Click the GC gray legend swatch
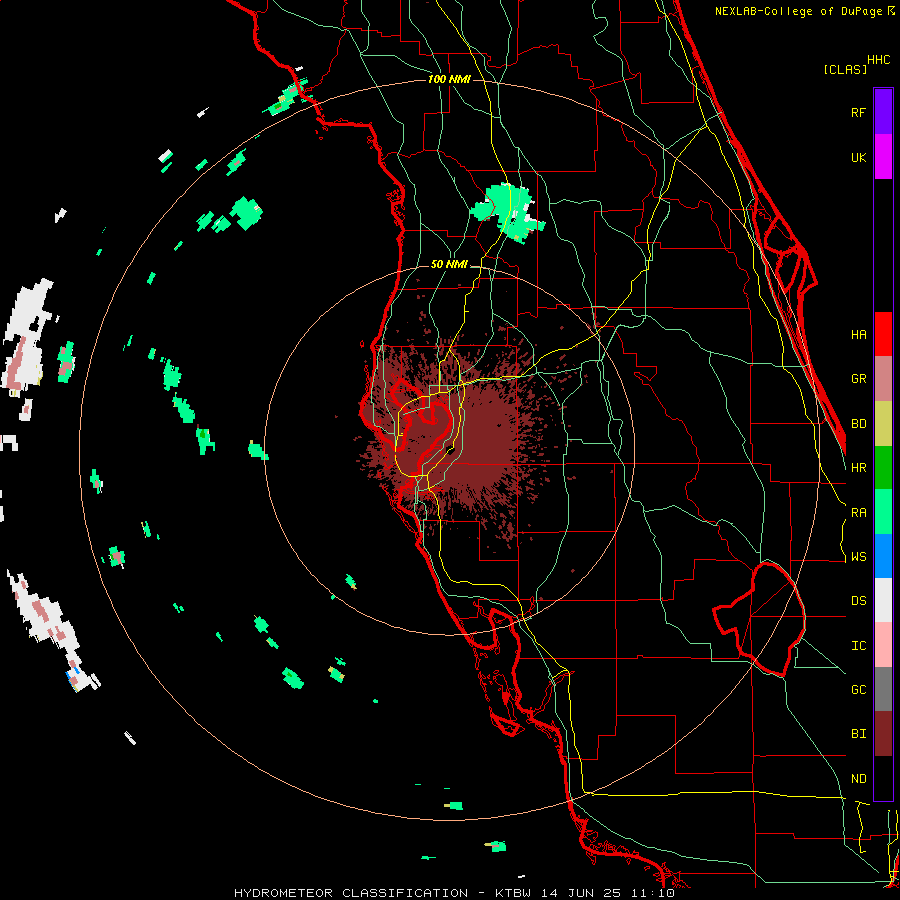The height and width of the screenshot is (900, 900). pos(883,689)
